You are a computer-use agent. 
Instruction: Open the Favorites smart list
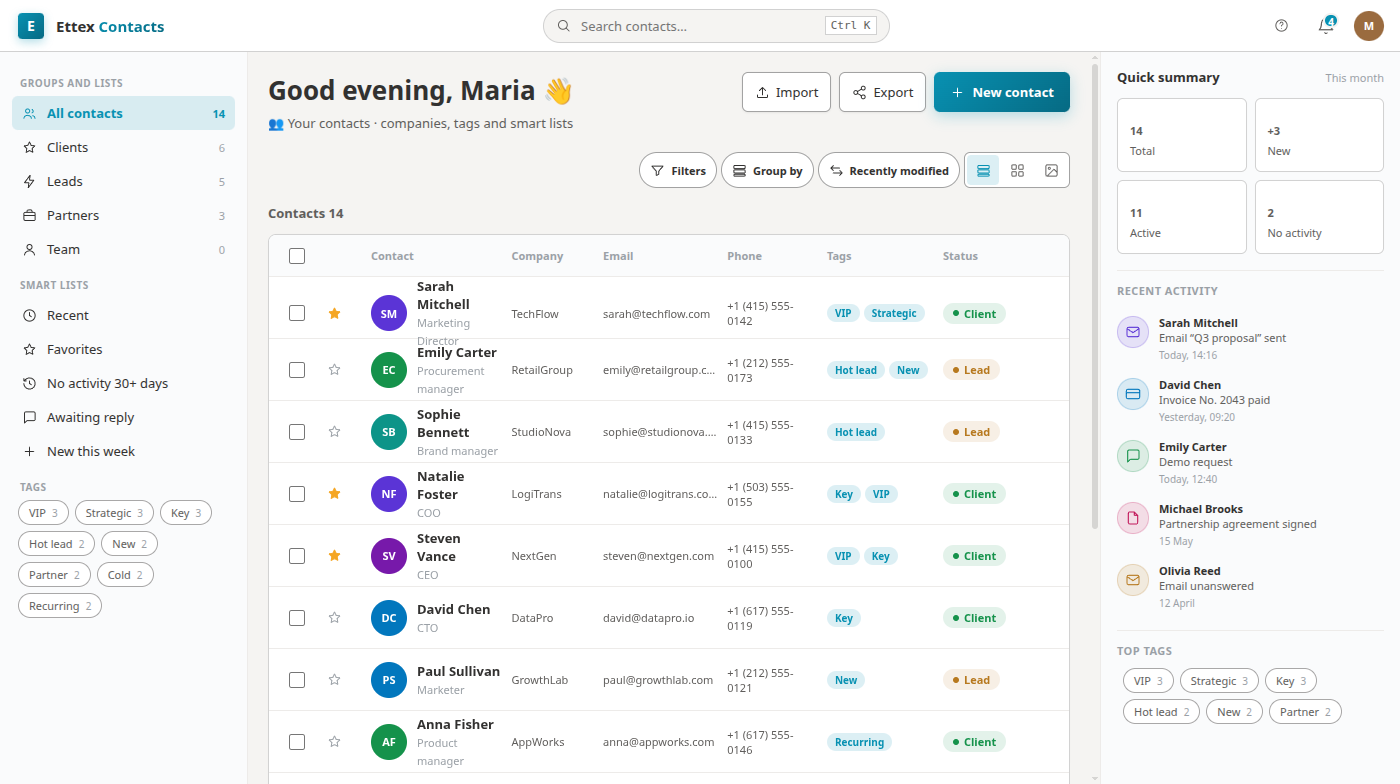click(x=123, y=349)
